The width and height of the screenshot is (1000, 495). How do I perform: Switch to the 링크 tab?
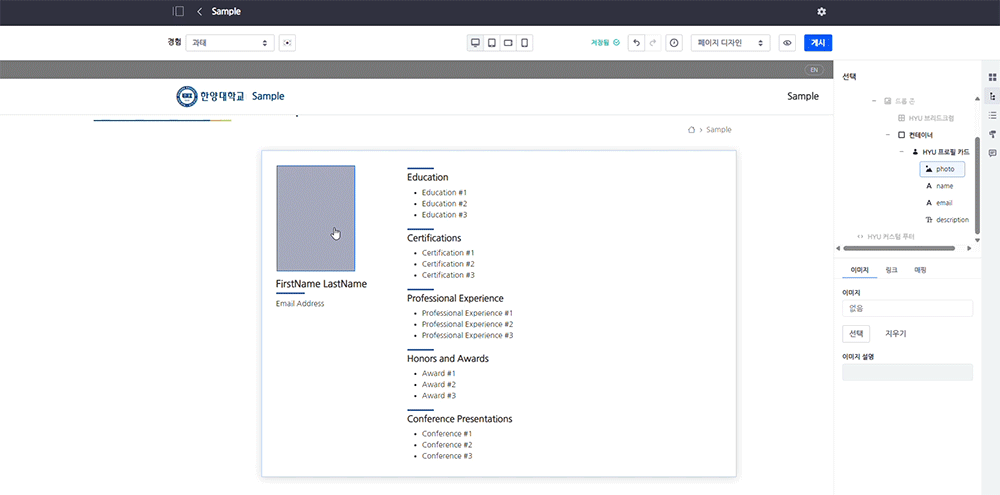click(x=891, y=270)
